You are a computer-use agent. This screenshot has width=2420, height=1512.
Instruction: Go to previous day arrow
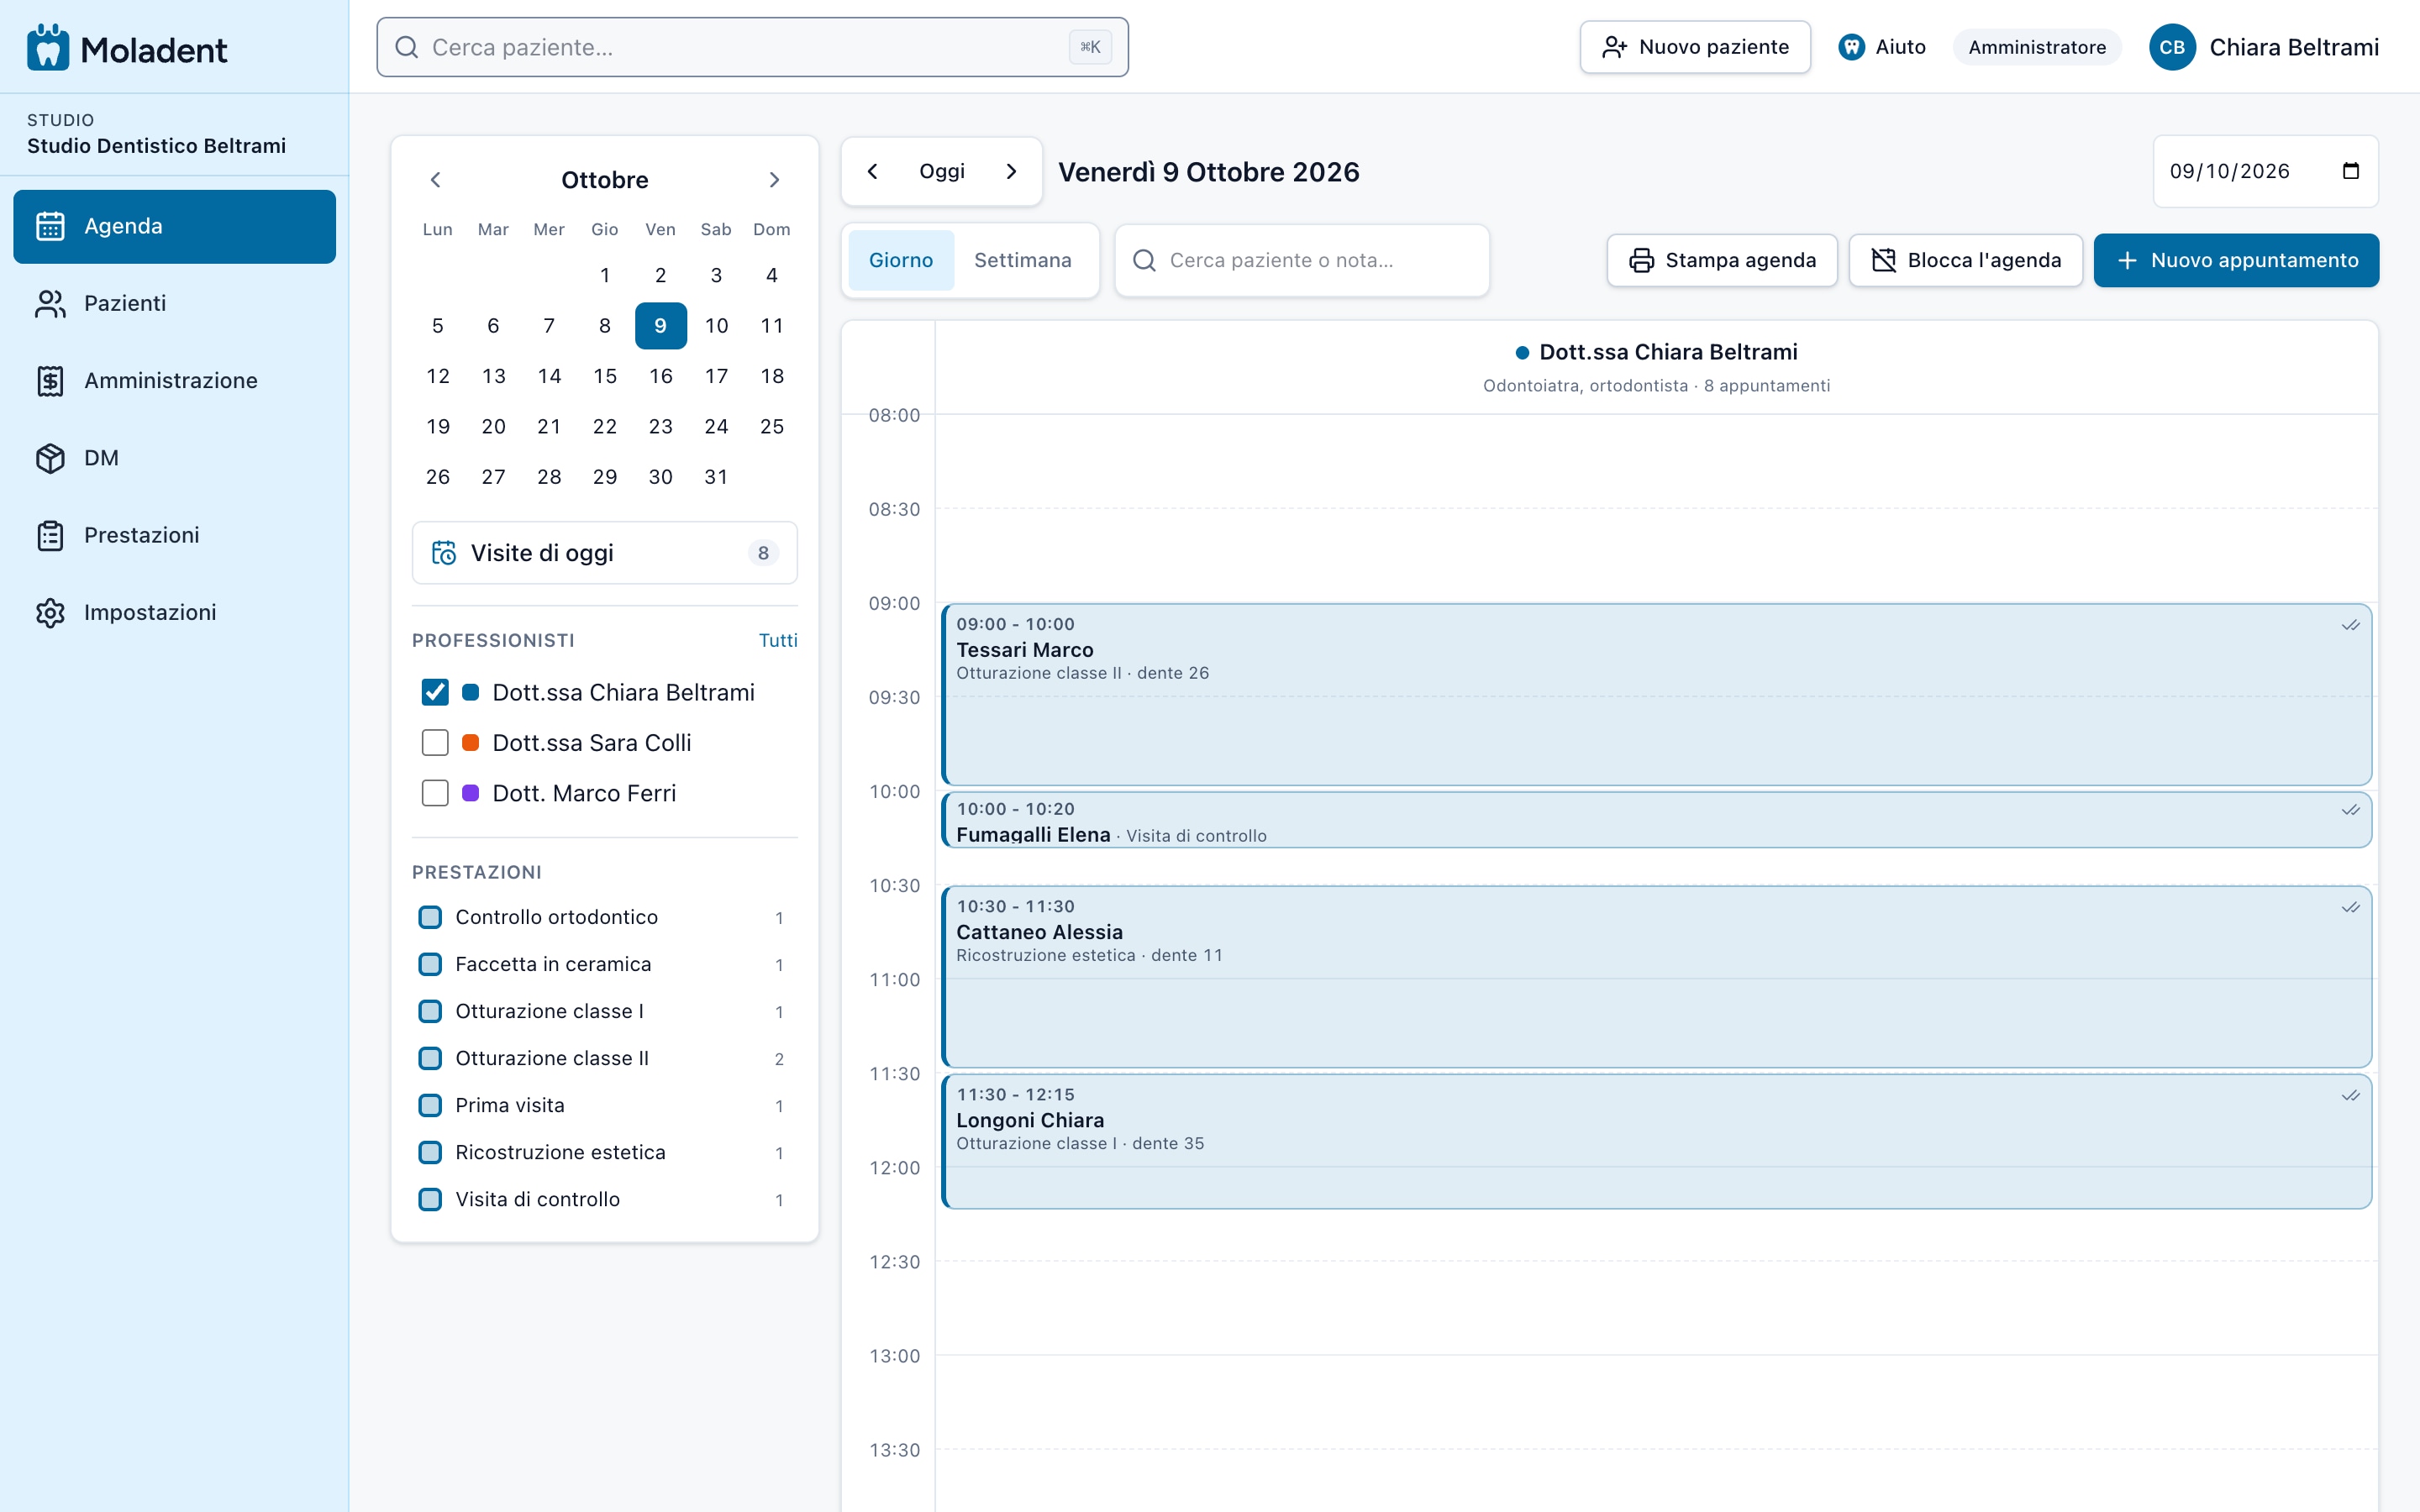coord(872,171)
